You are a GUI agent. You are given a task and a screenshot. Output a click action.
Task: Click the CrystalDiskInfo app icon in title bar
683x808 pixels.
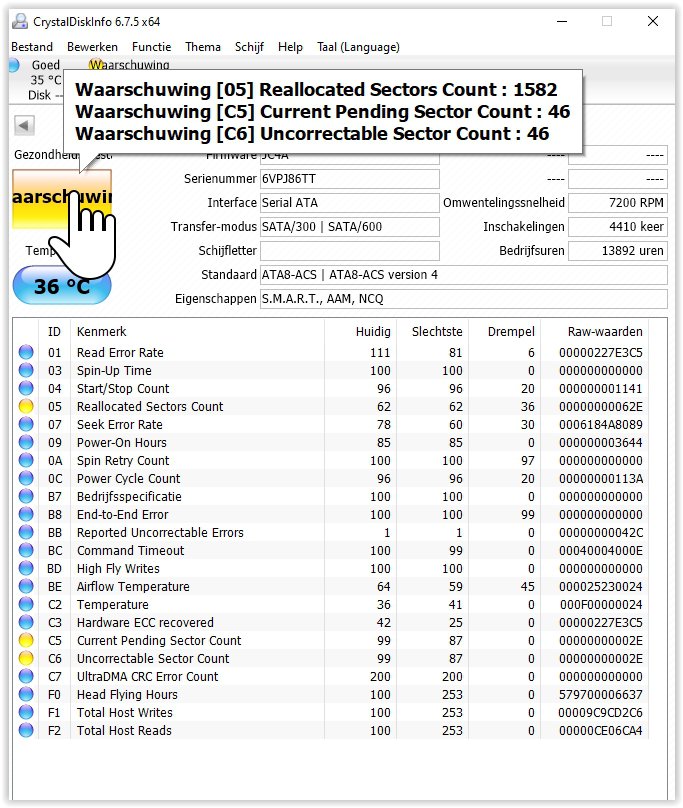click(x=20, y=21)
